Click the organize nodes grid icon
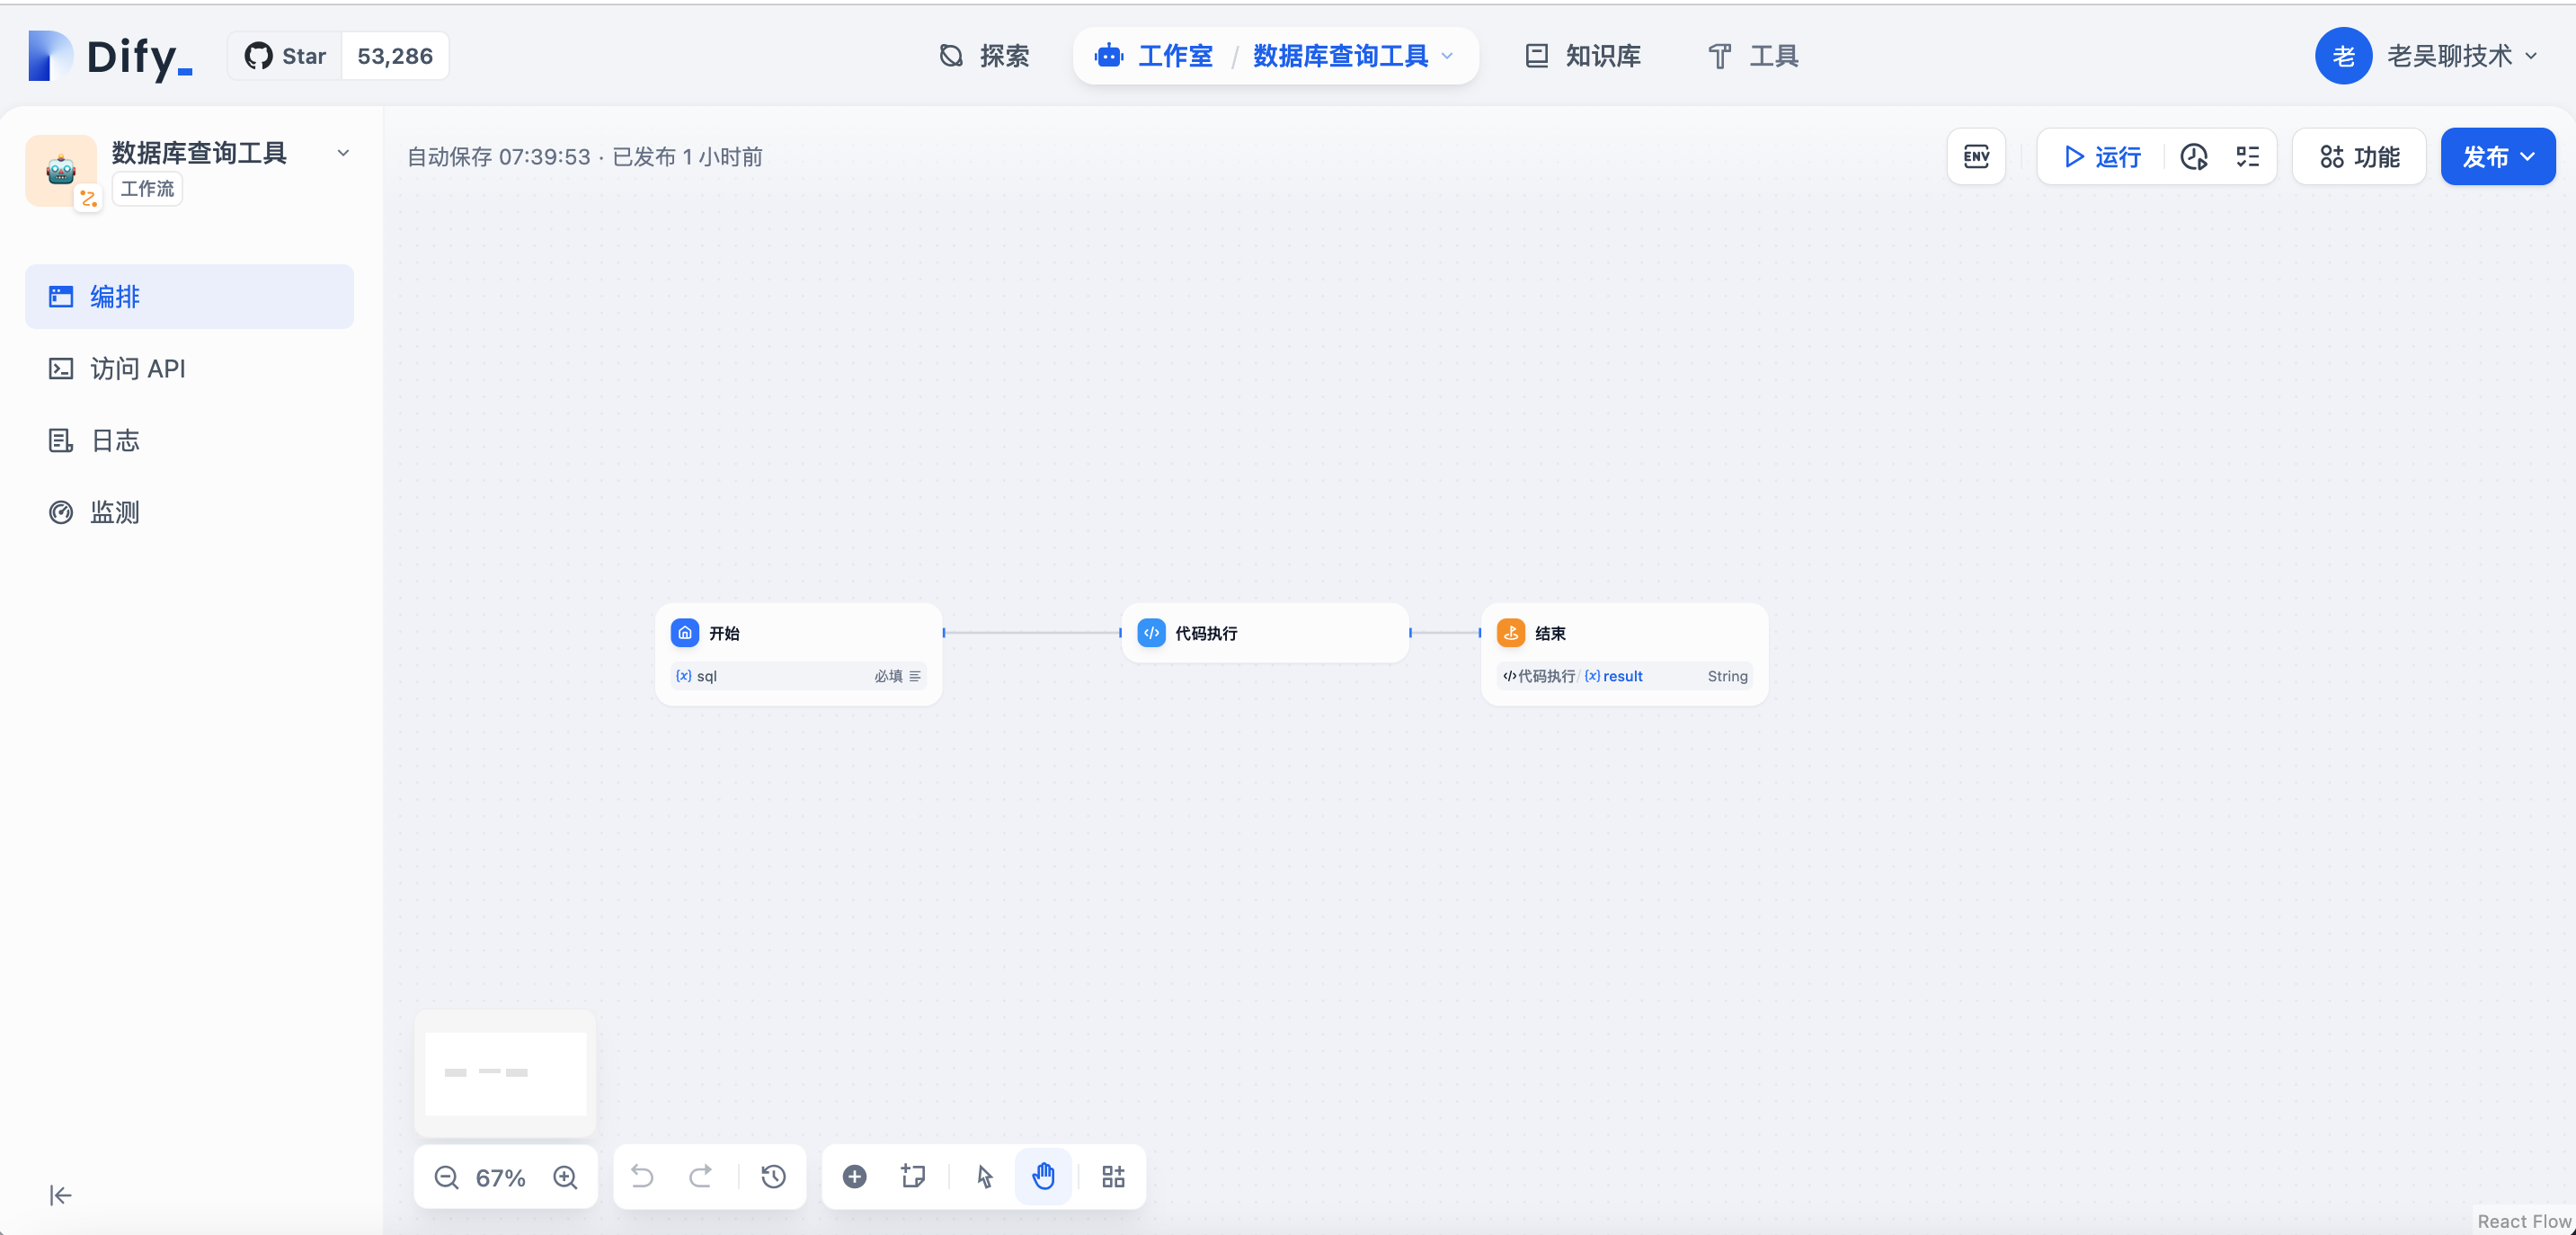Viewport: 2576px width, 1235px height. click(1113, 1177)
